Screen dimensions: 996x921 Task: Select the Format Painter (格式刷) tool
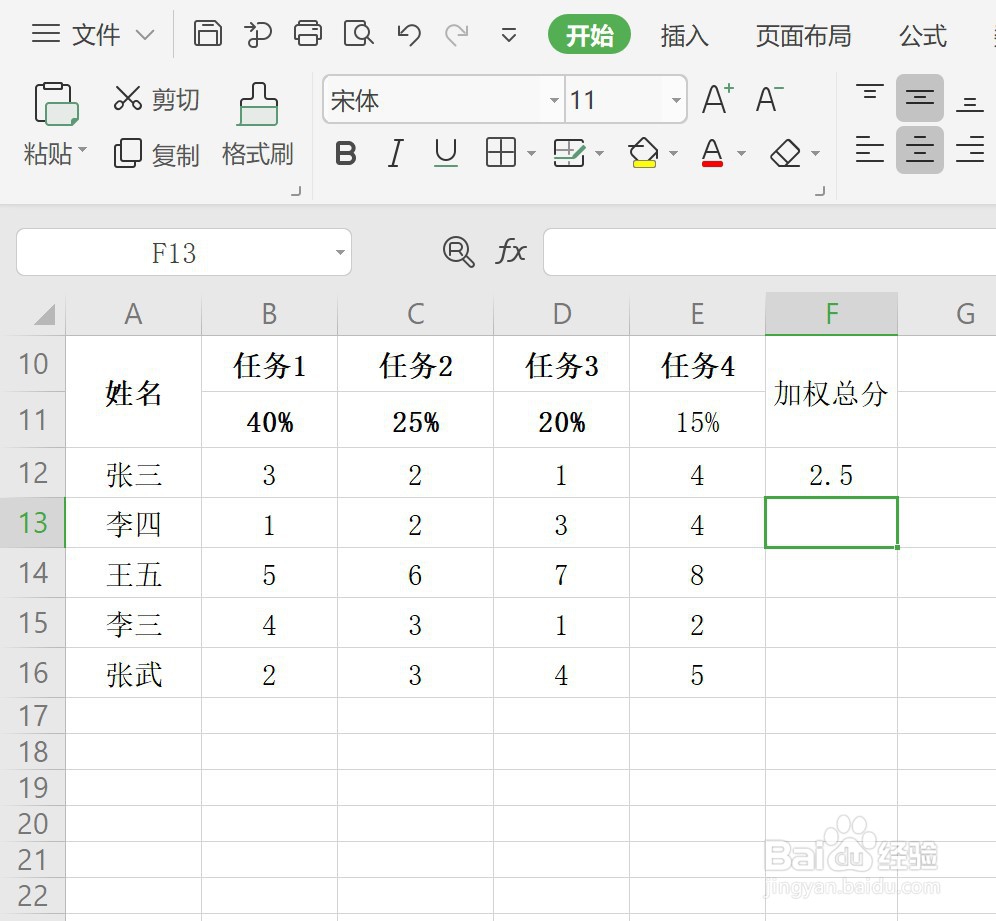click(257, 125)
